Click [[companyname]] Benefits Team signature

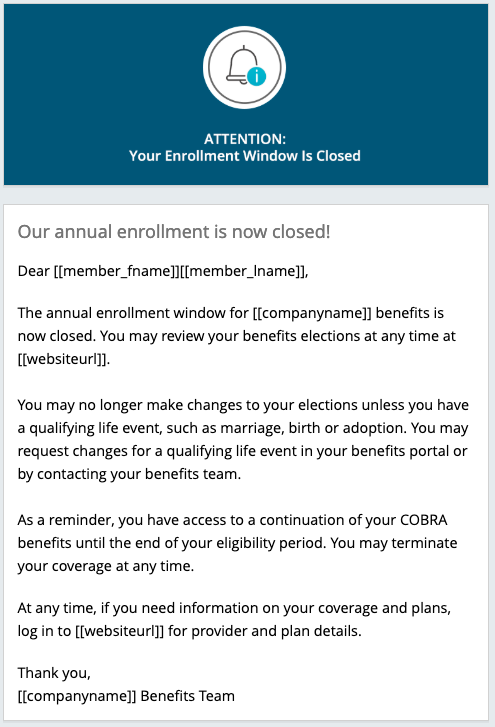point(126,696)
